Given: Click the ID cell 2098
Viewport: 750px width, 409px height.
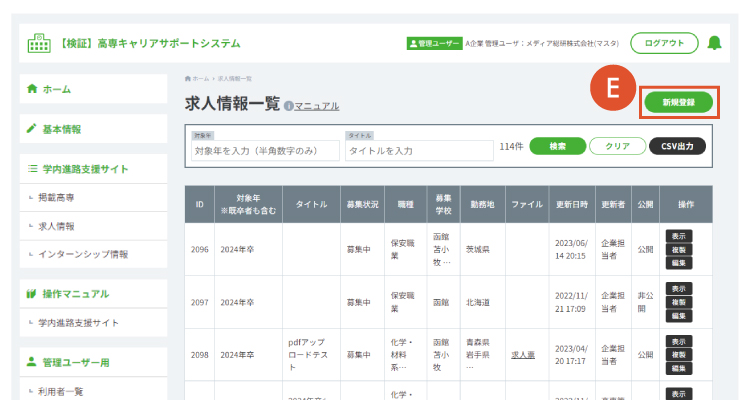Looking at the screenshot, I should (x=199, y=355).
